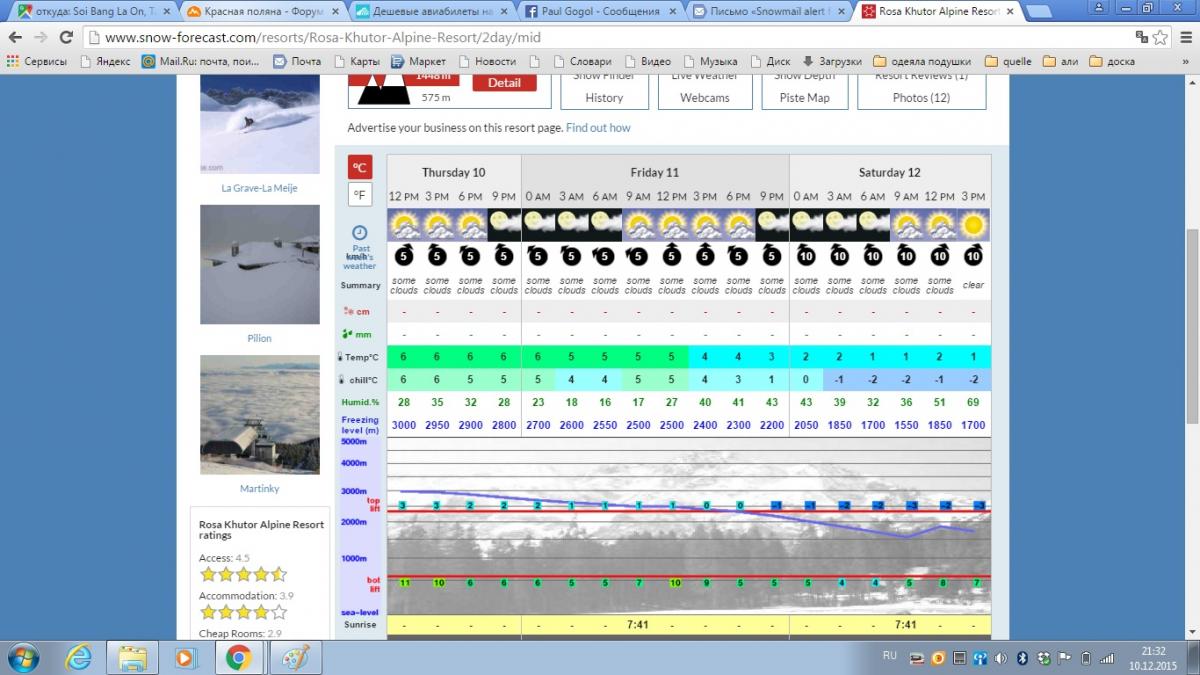Click the volume speaker tray icon
This screenshot has height=675, width=1200.
(x=1001, y=657)
